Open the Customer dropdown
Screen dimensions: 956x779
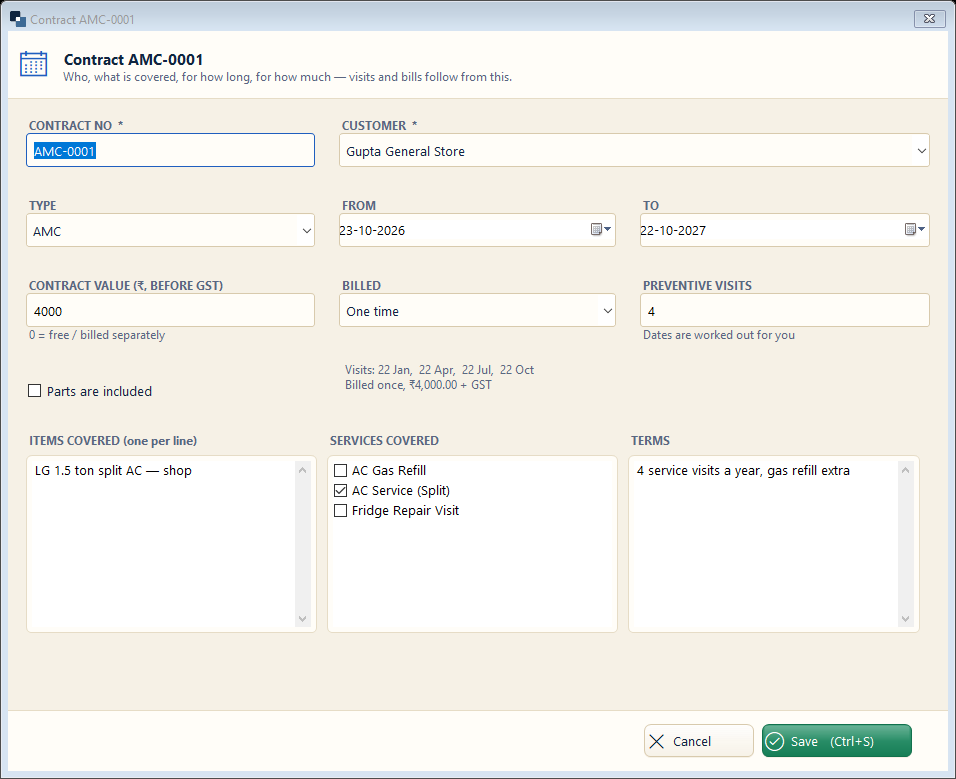(x=634, y=151)
